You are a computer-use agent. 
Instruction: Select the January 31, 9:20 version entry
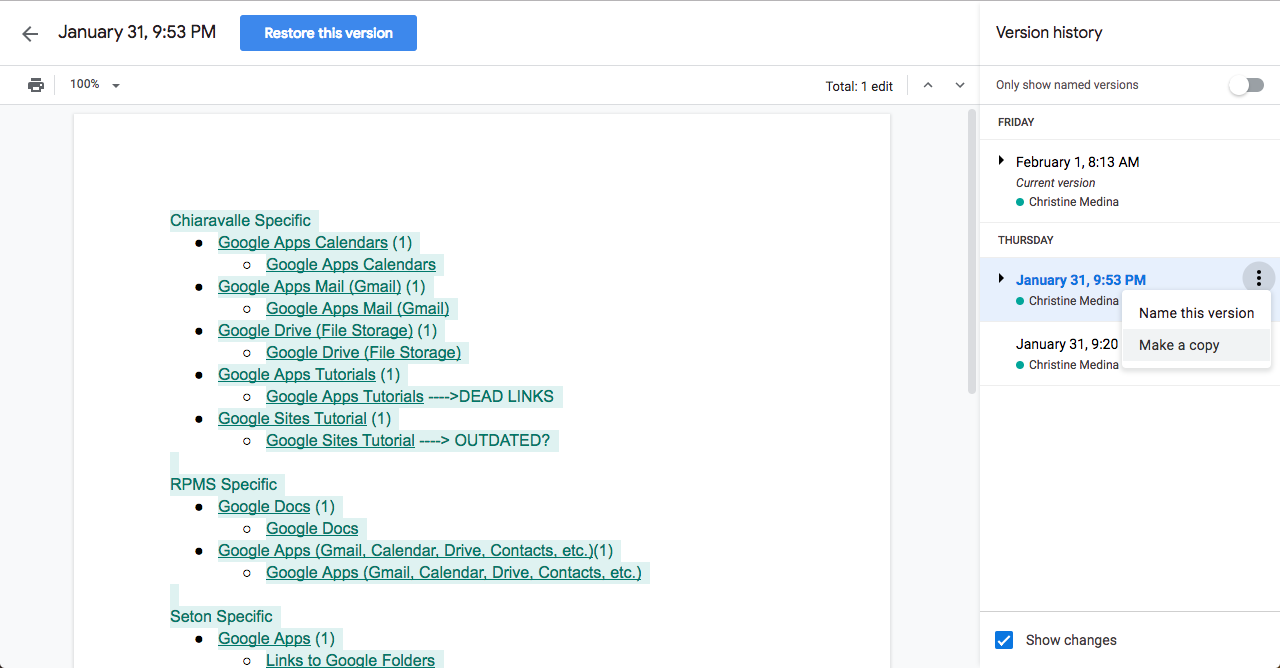point(1066,345)
